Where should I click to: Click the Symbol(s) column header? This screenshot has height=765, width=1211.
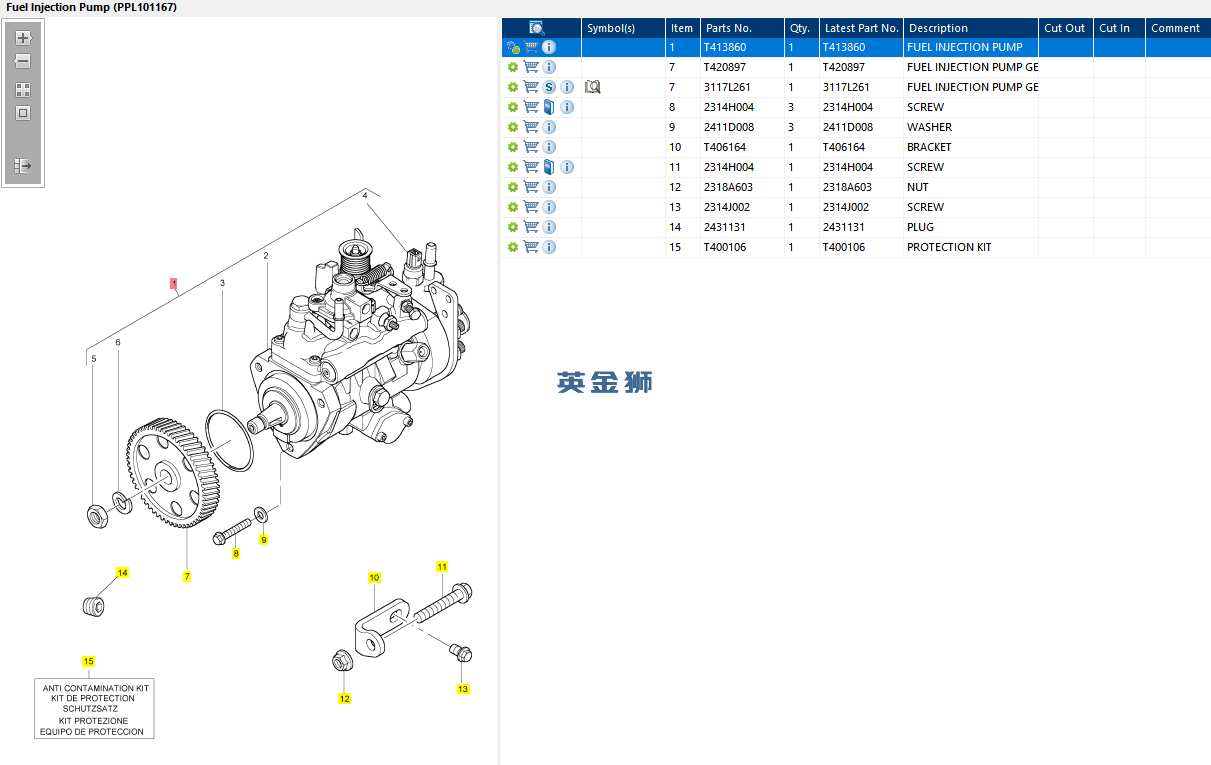[x=623, y=28]
